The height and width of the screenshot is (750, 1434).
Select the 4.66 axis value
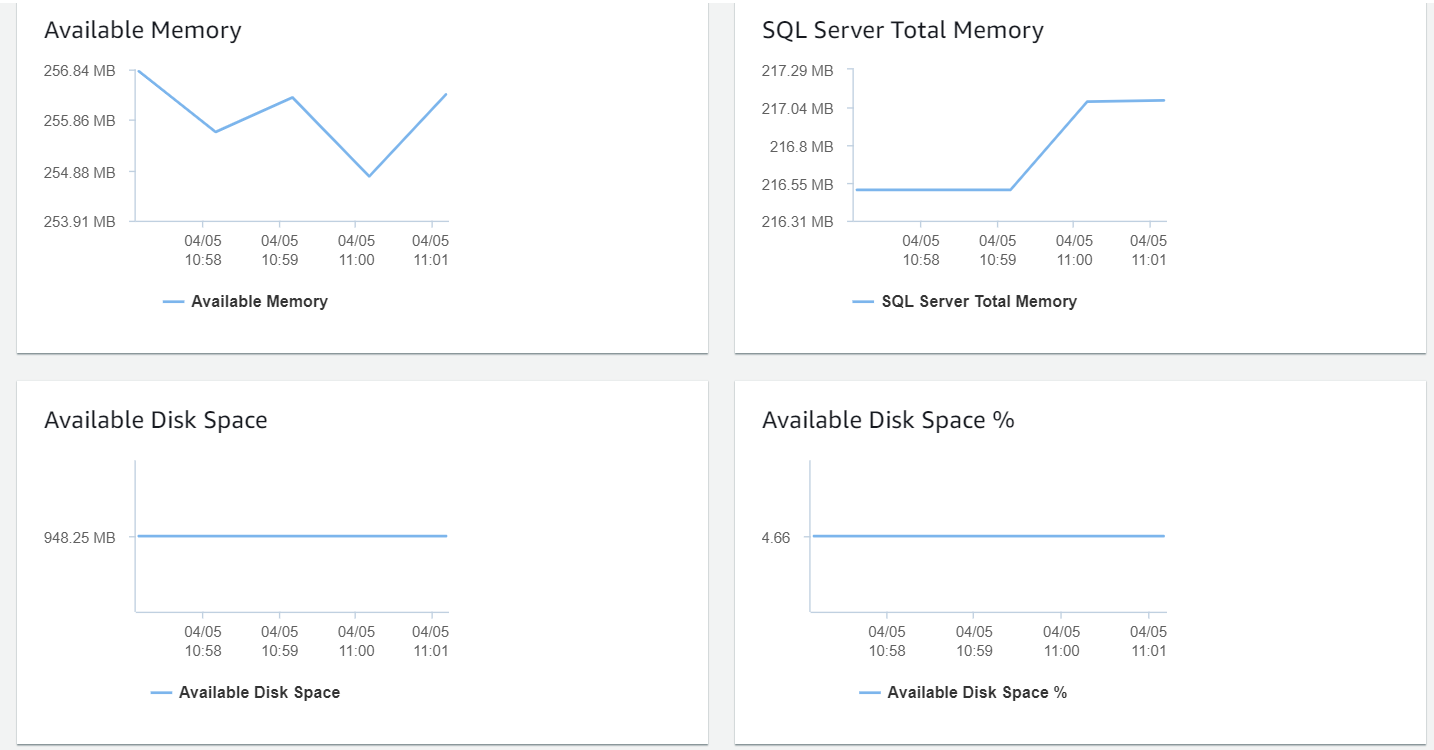775,538
